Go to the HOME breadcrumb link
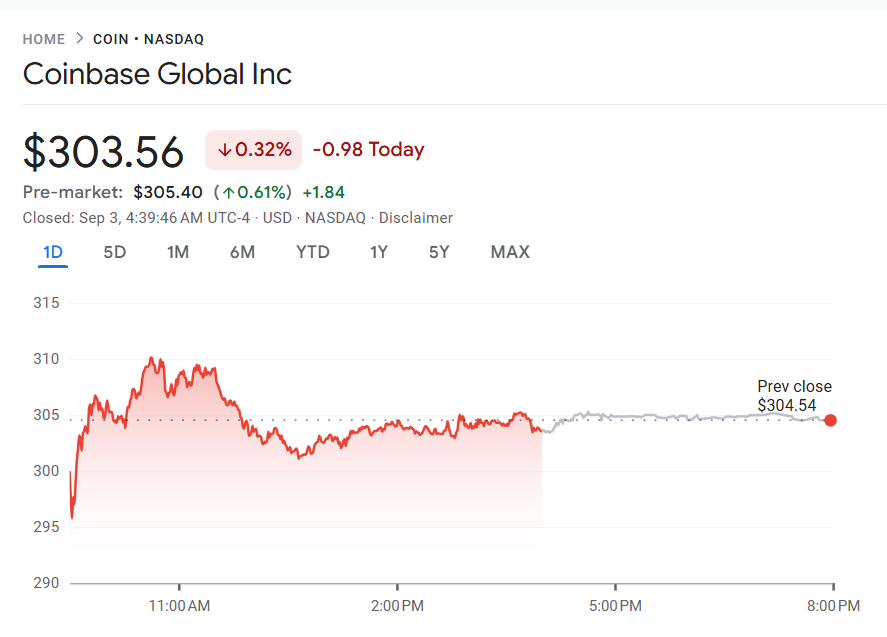The image size is (887, 637). click(x=44, y=39)
